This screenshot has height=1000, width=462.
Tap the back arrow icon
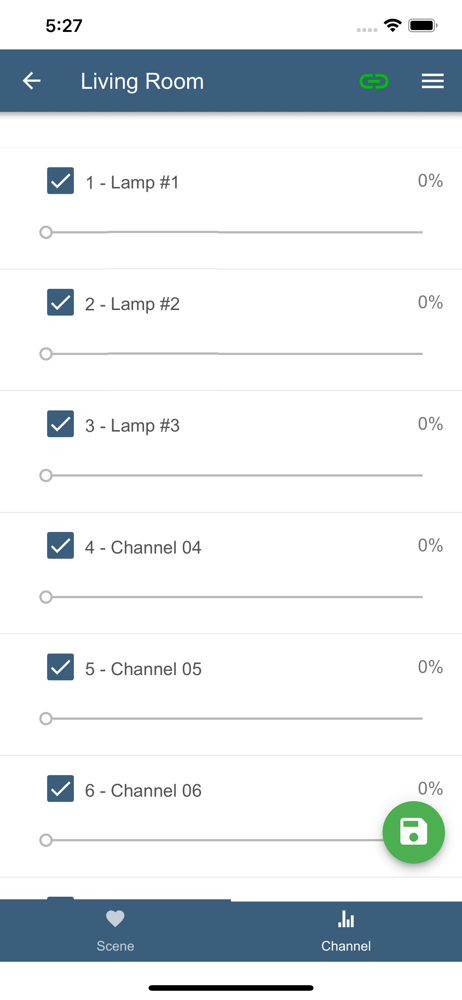click(31, 81)
